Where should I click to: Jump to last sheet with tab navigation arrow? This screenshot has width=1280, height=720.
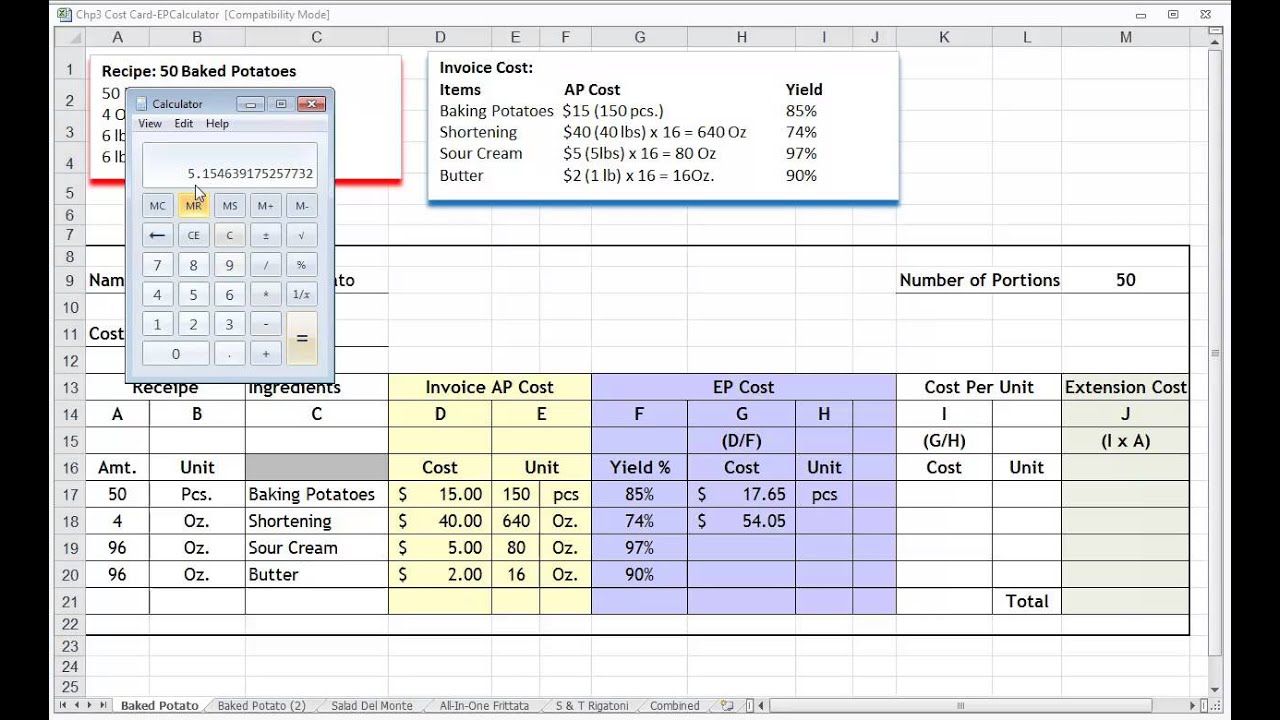(x=103, y=706)
